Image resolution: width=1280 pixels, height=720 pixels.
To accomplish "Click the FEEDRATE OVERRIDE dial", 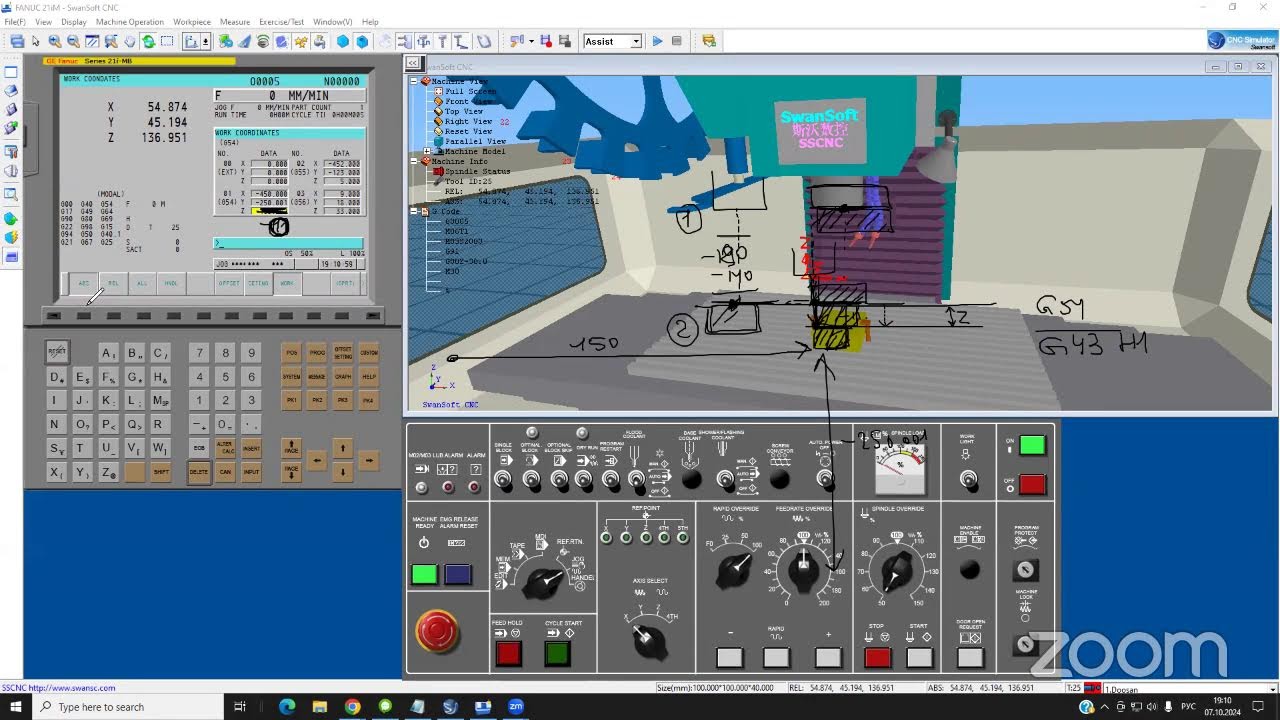I will point(803,569).
